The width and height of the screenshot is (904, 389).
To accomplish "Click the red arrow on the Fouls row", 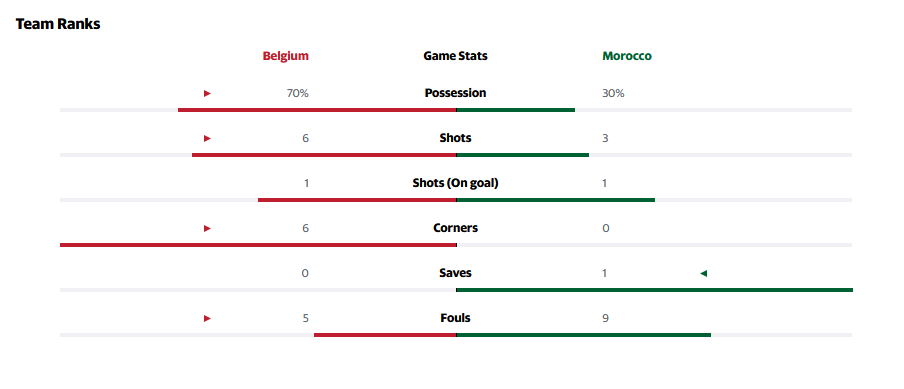I will click(208, 319).
